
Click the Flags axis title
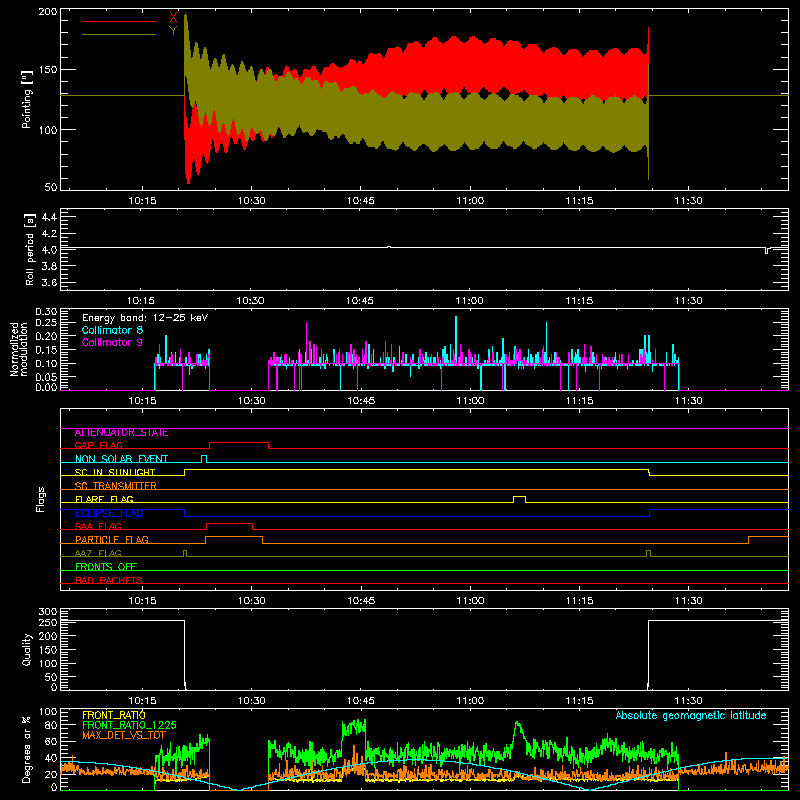tap(40, 499)
